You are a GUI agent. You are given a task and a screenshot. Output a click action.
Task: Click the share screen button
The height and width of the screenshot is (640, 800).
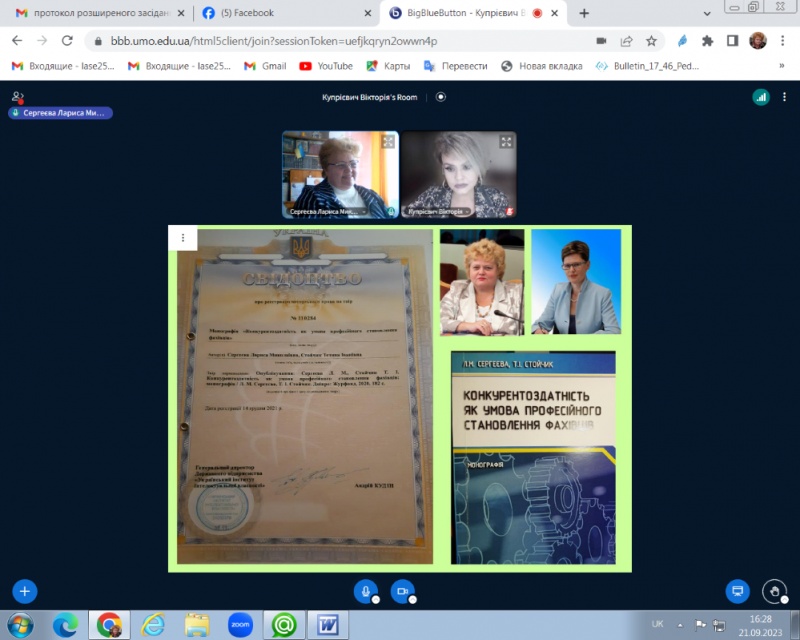pos(738,591)
